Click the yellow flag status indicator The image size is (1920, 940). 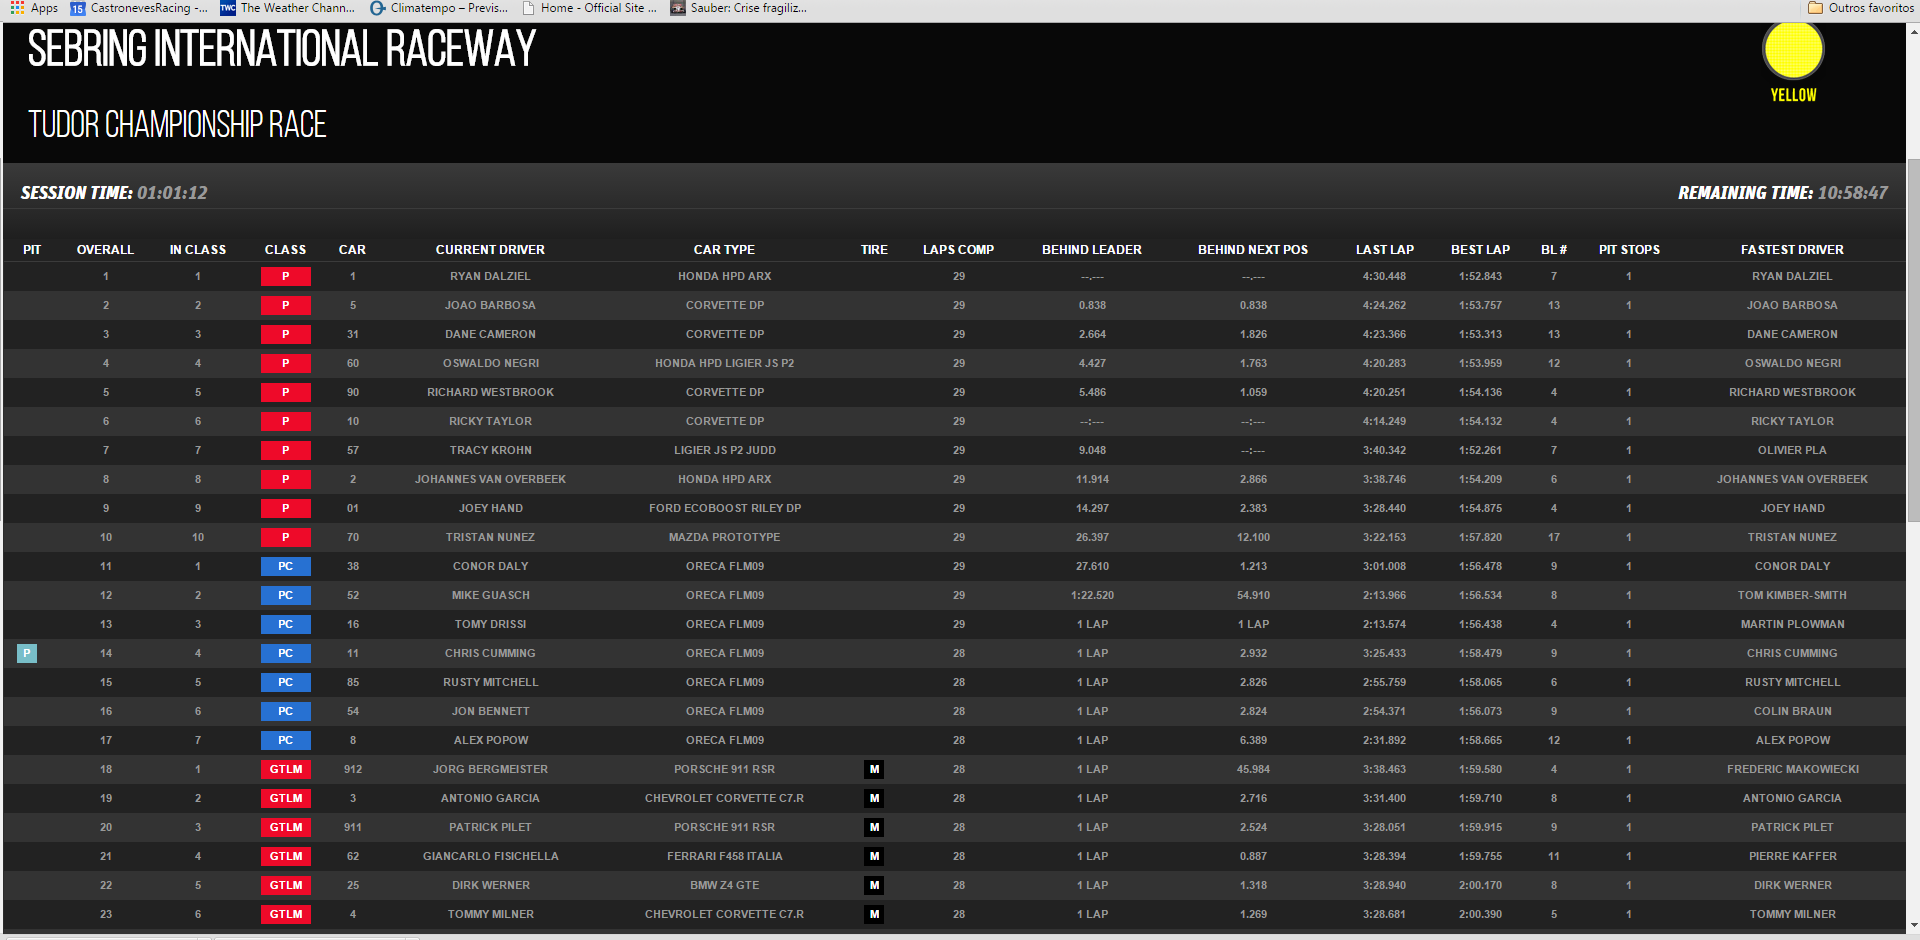point(1793,51)
